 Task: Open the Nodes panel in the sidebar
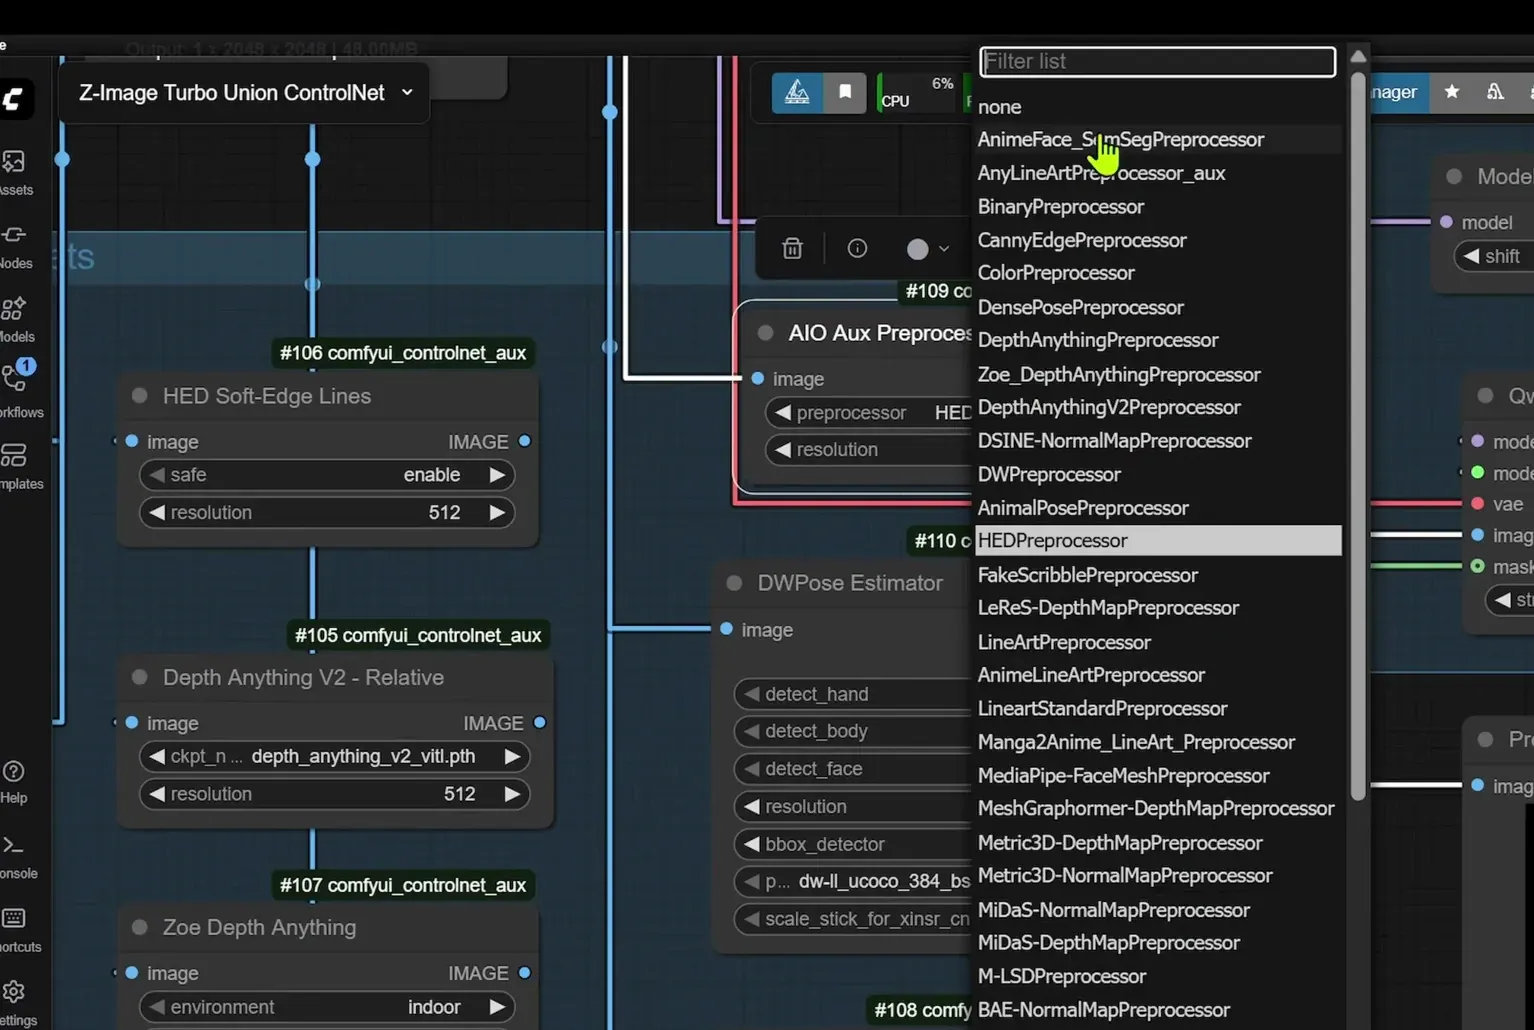click(13, 240)
